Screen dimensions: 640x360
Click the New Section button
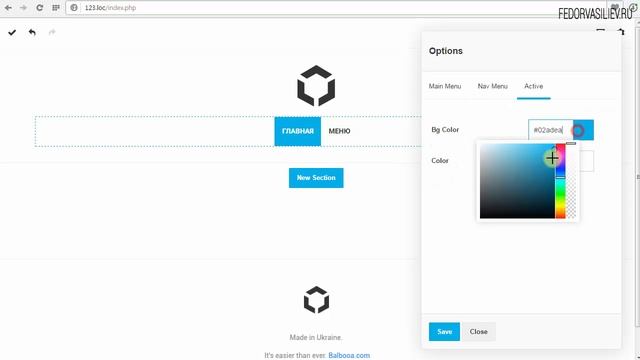(316, 178)
